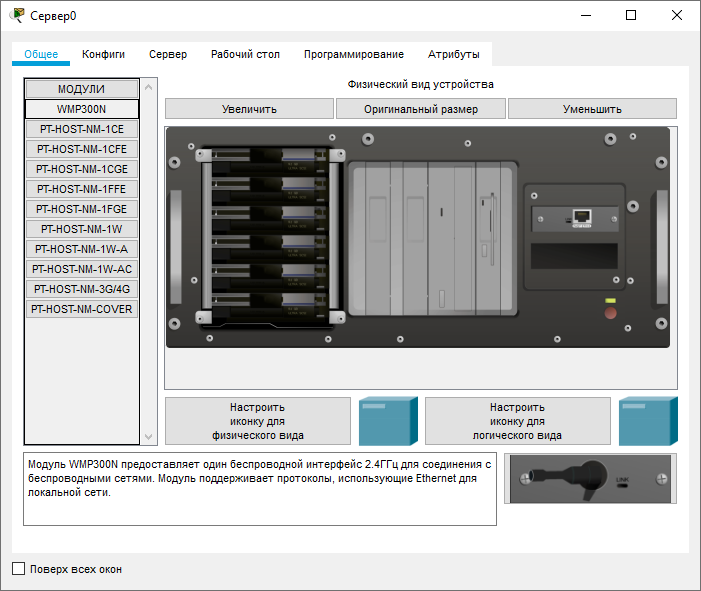Image resolution: width=701 pixels, height=591 pixels.
Task: Minimize the Сервер0 window
Action: pyautogui.click(x=586, y=15)
